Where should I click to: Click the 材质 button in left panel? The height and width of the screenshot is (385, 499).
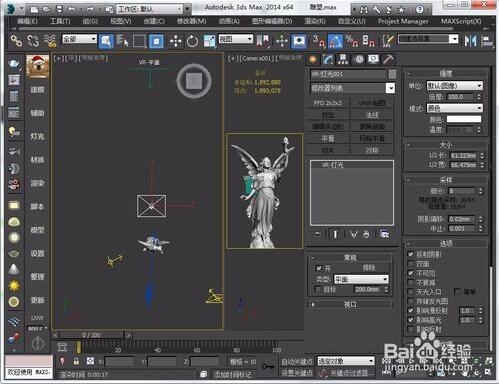coord(37,160)
